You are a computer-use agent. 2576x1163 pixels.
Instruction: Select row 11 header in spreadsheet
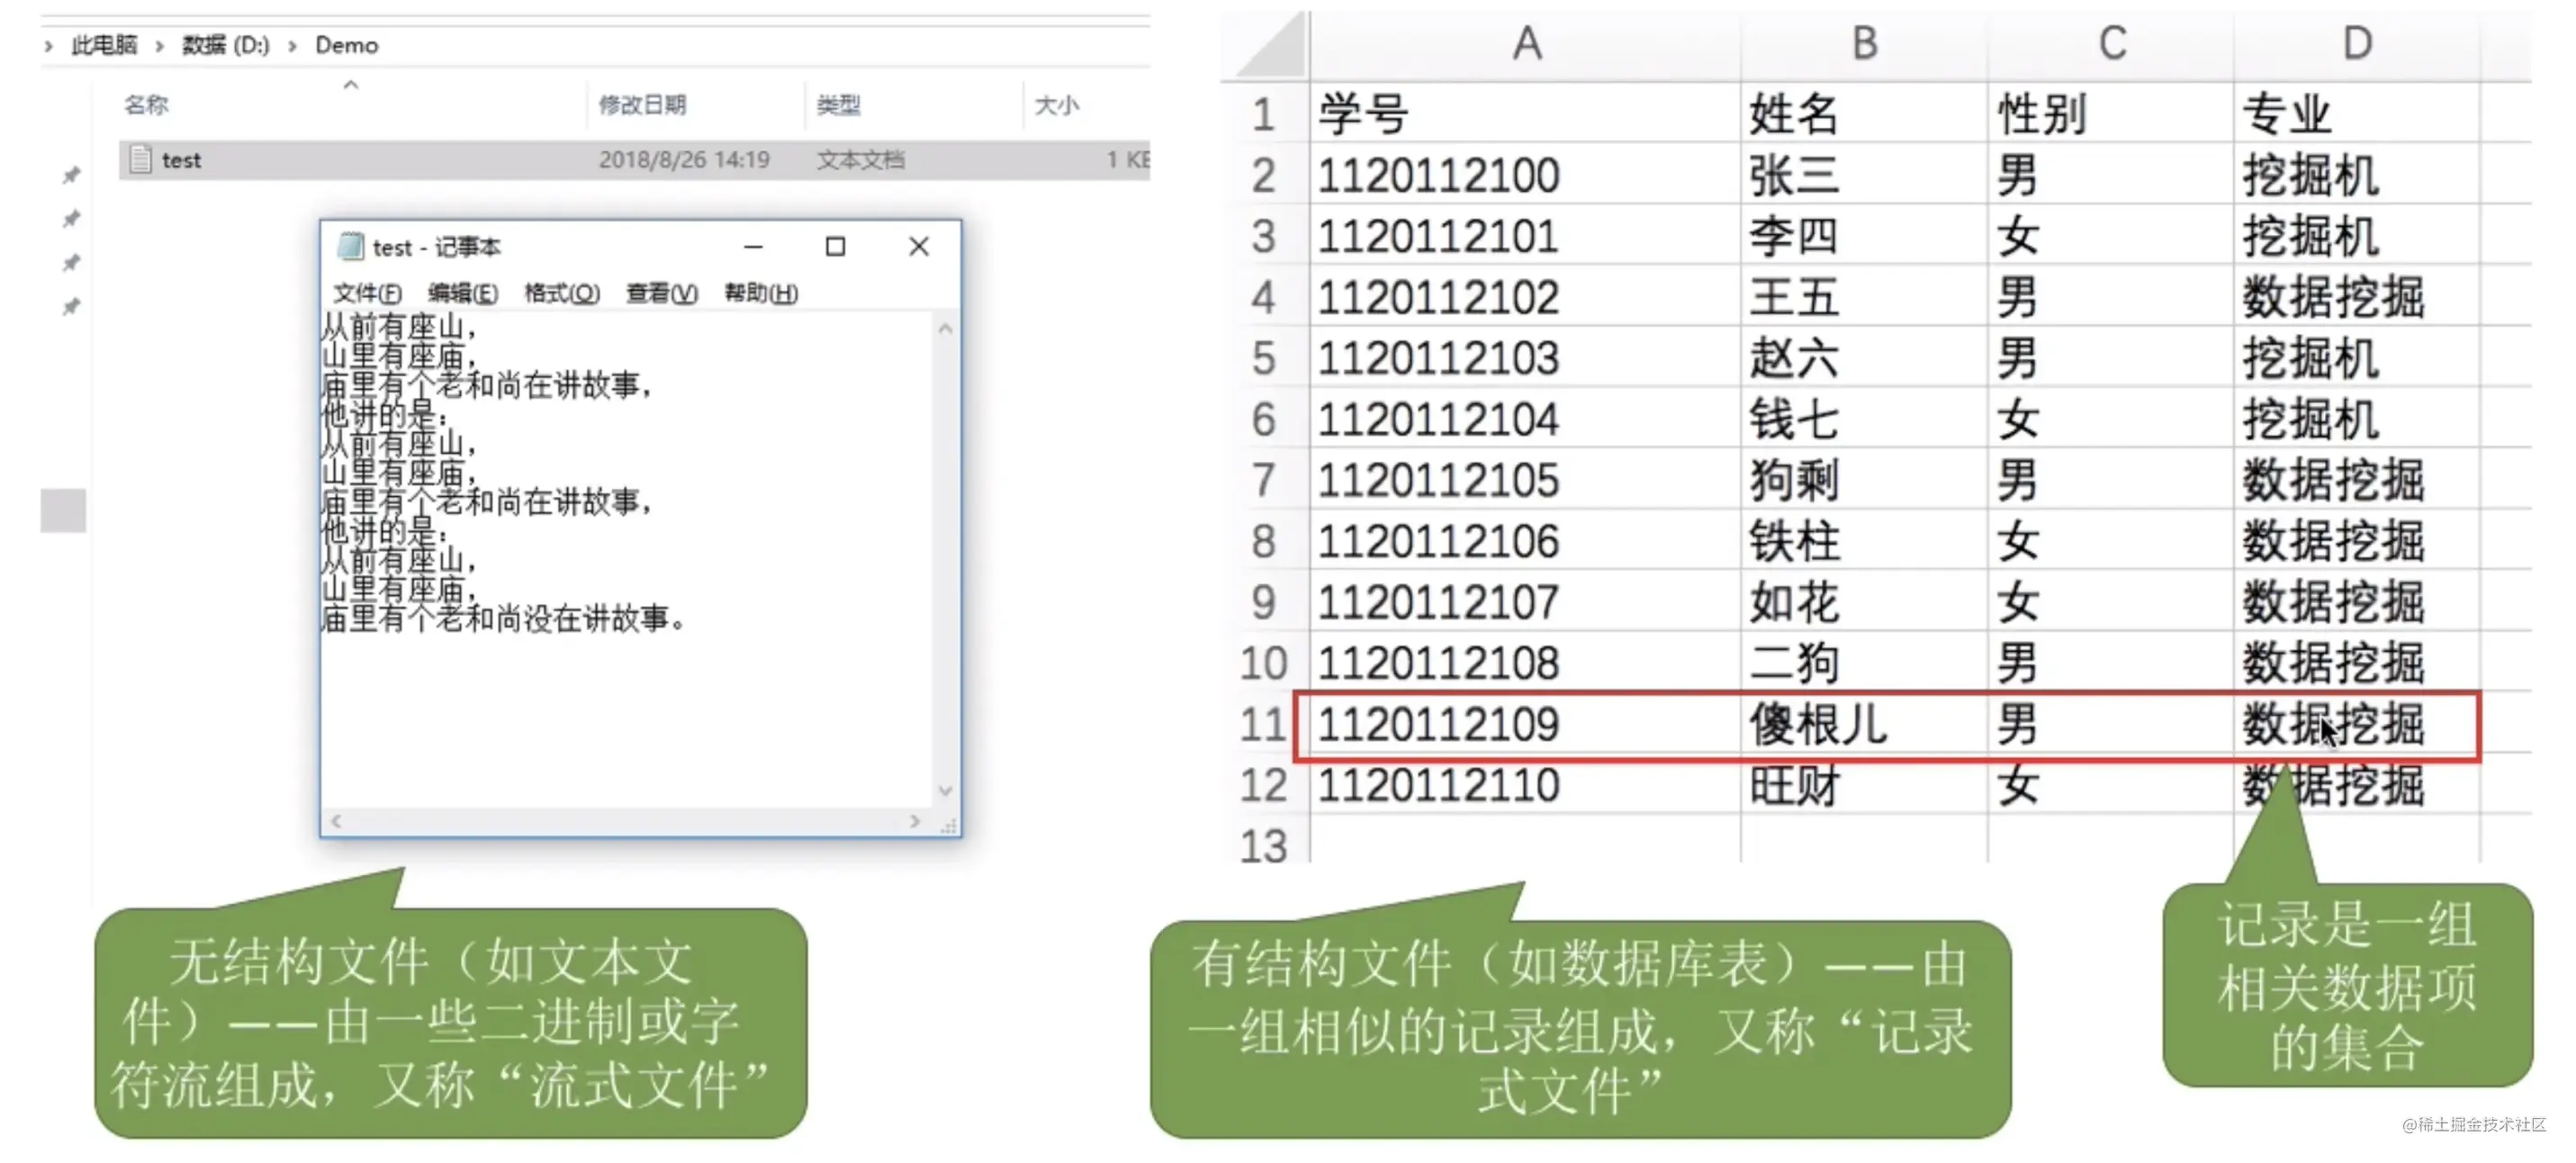[x=1264, y=724]
